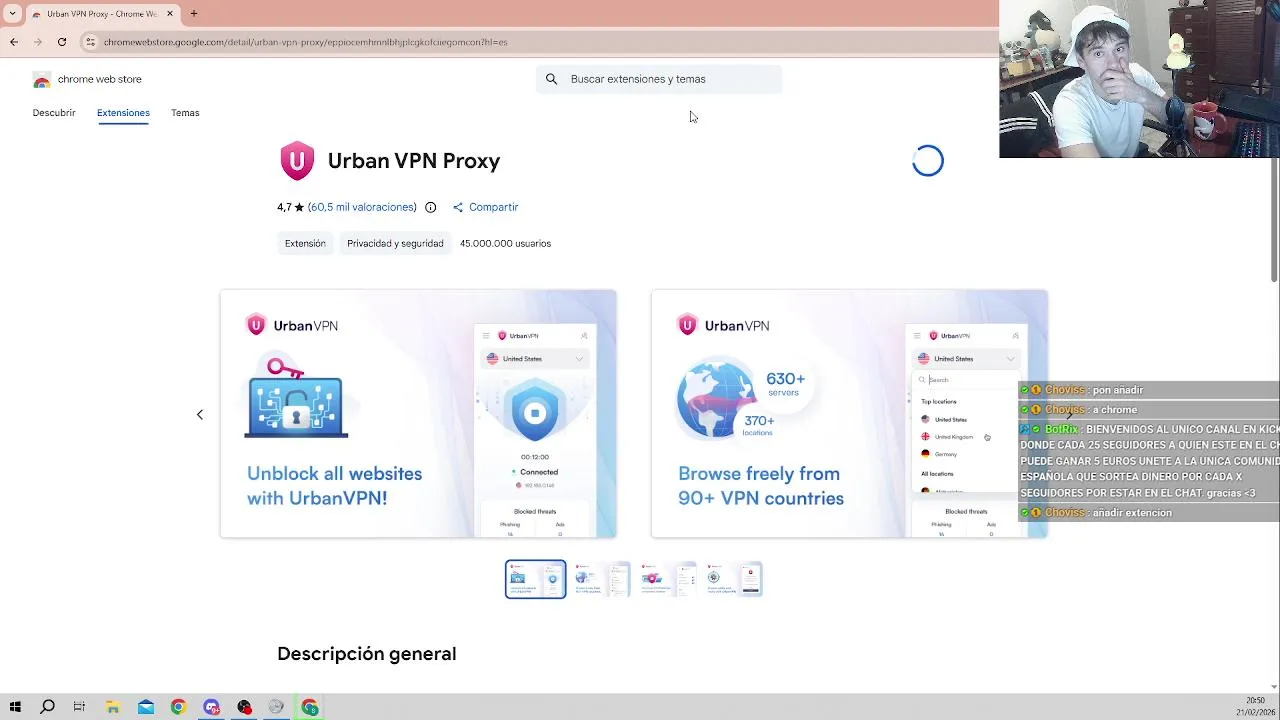This screenshot has width=1280, height=720.
Task: Open the gray round app taskbar icon
Action: [x=277, y=707]
